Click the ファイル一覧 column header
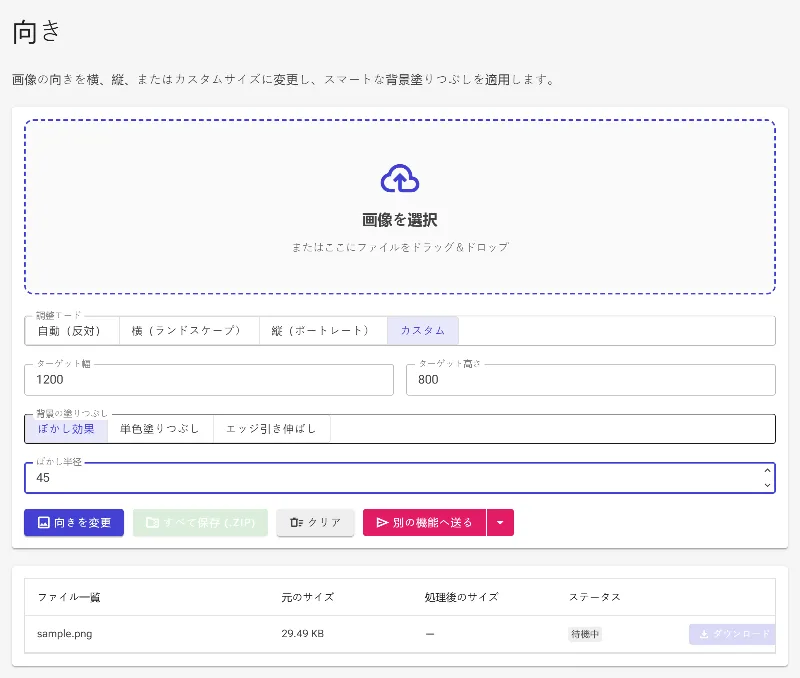Image resolution: width=800 pixels, height=678 pixels. click(x=69, y=597)
